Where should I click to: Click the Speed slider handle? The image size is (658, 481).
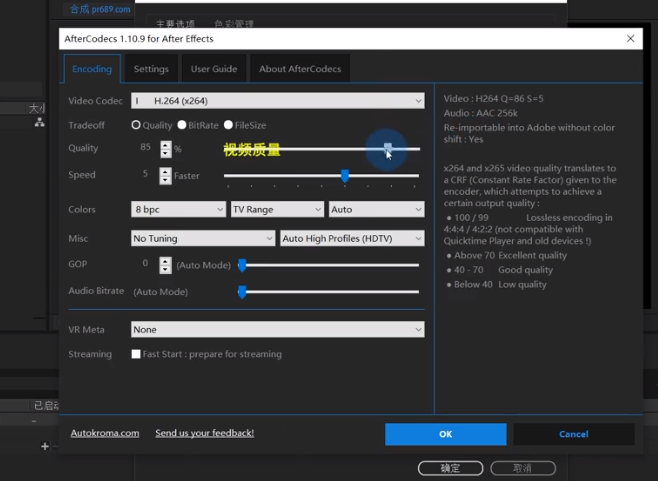[x=345, y=176]
